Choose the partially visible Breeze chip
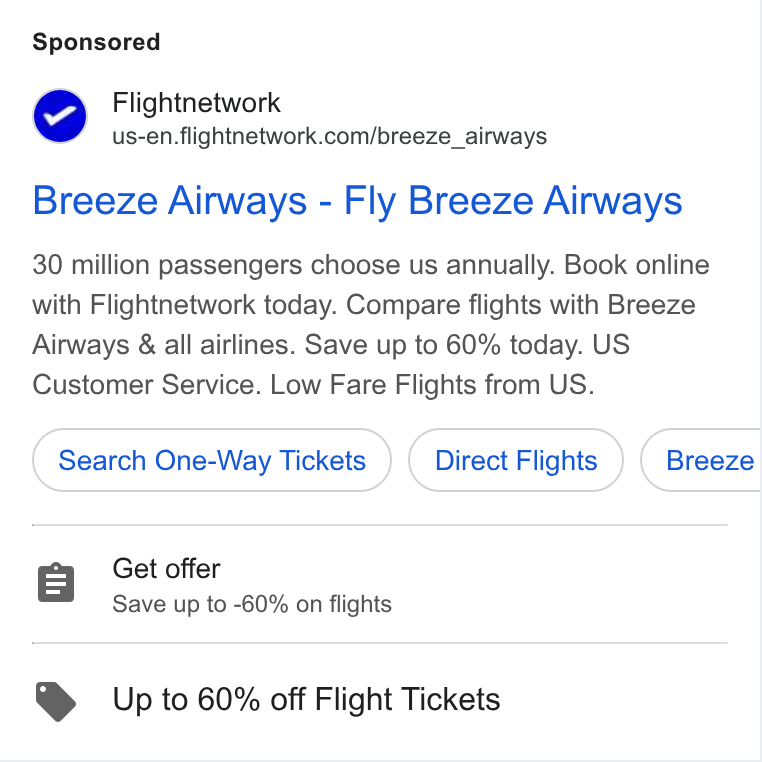Image resolution: width=762 pixels, height=762 pixels. (x=701, y=460)
